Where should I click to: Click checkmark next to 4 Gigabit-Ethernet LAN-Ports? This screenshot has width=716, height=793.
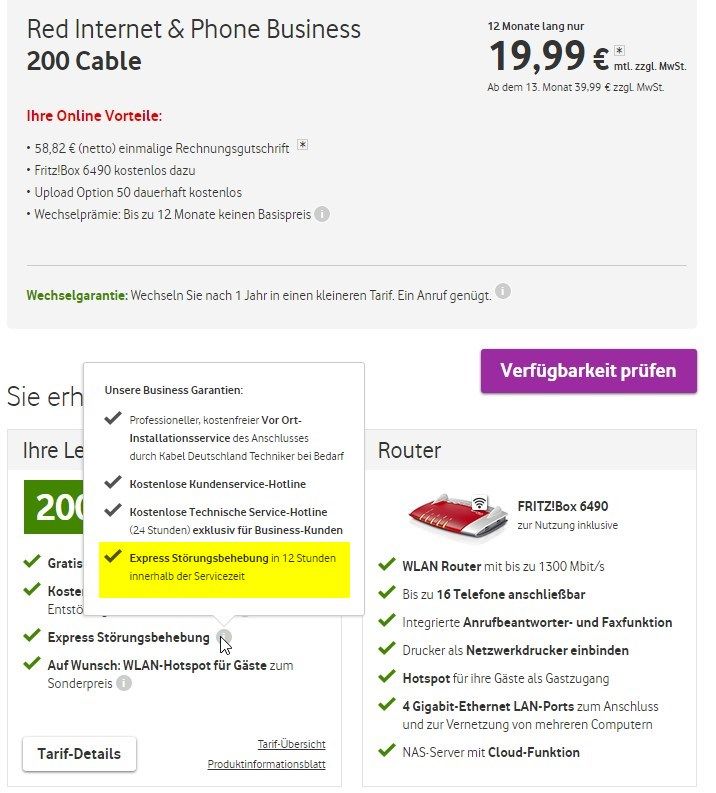click(x=386, y=706)
